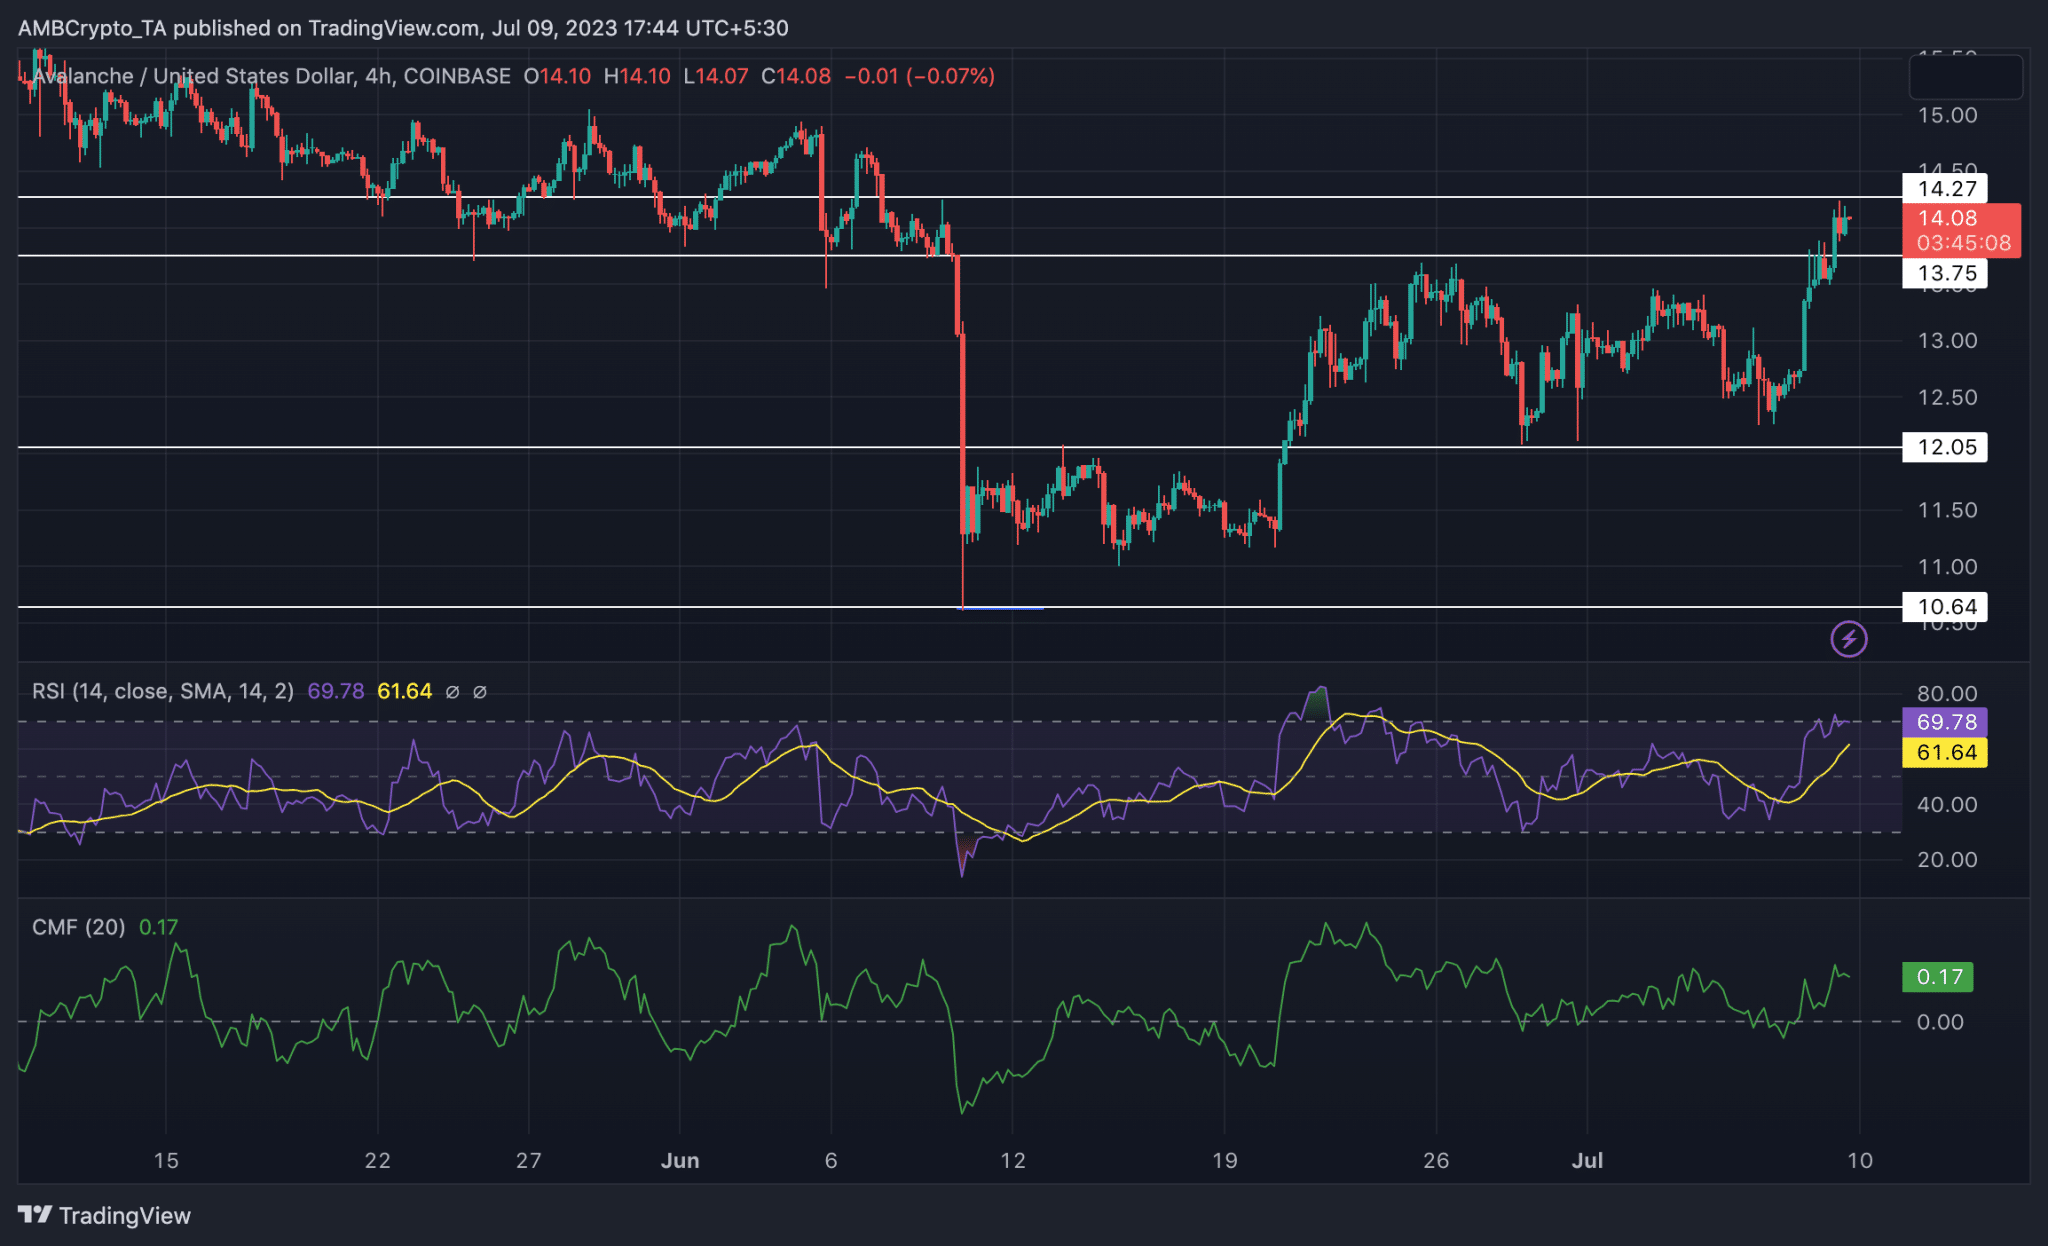Click second ∅ symbol in RSI legend

pyautogui.click(x=480, y=692)
